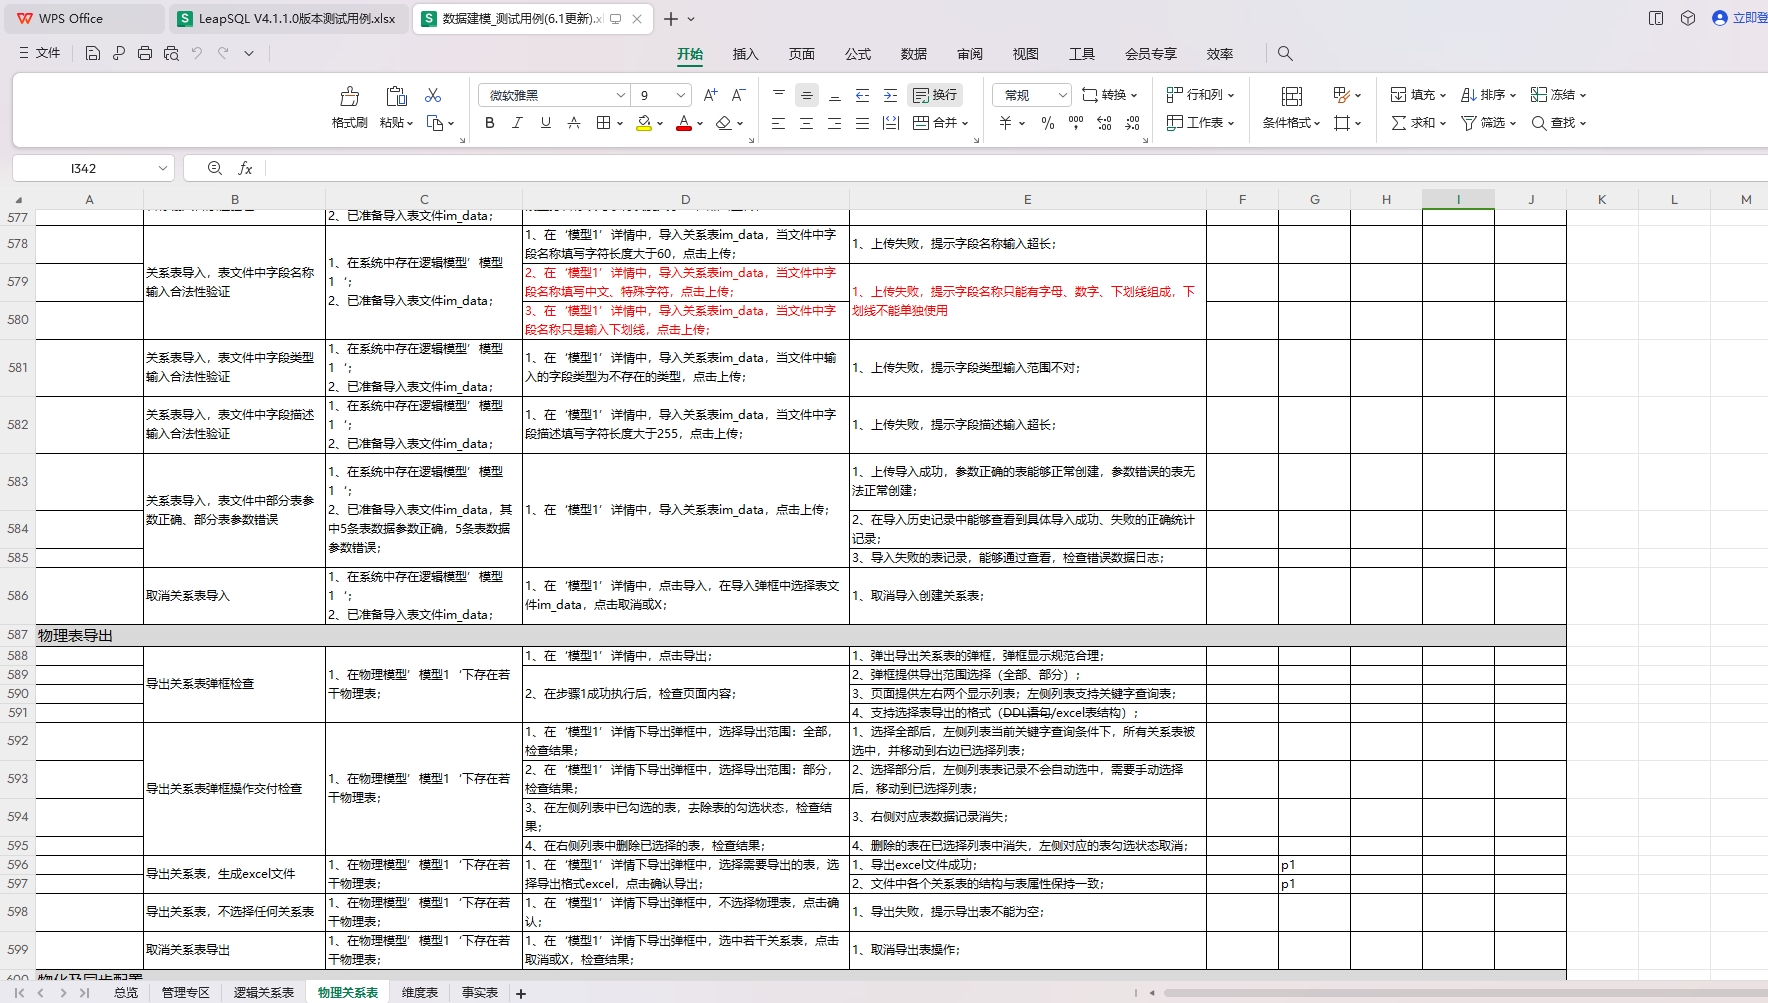
Task: Select column I header
Action: point(1458,199)
